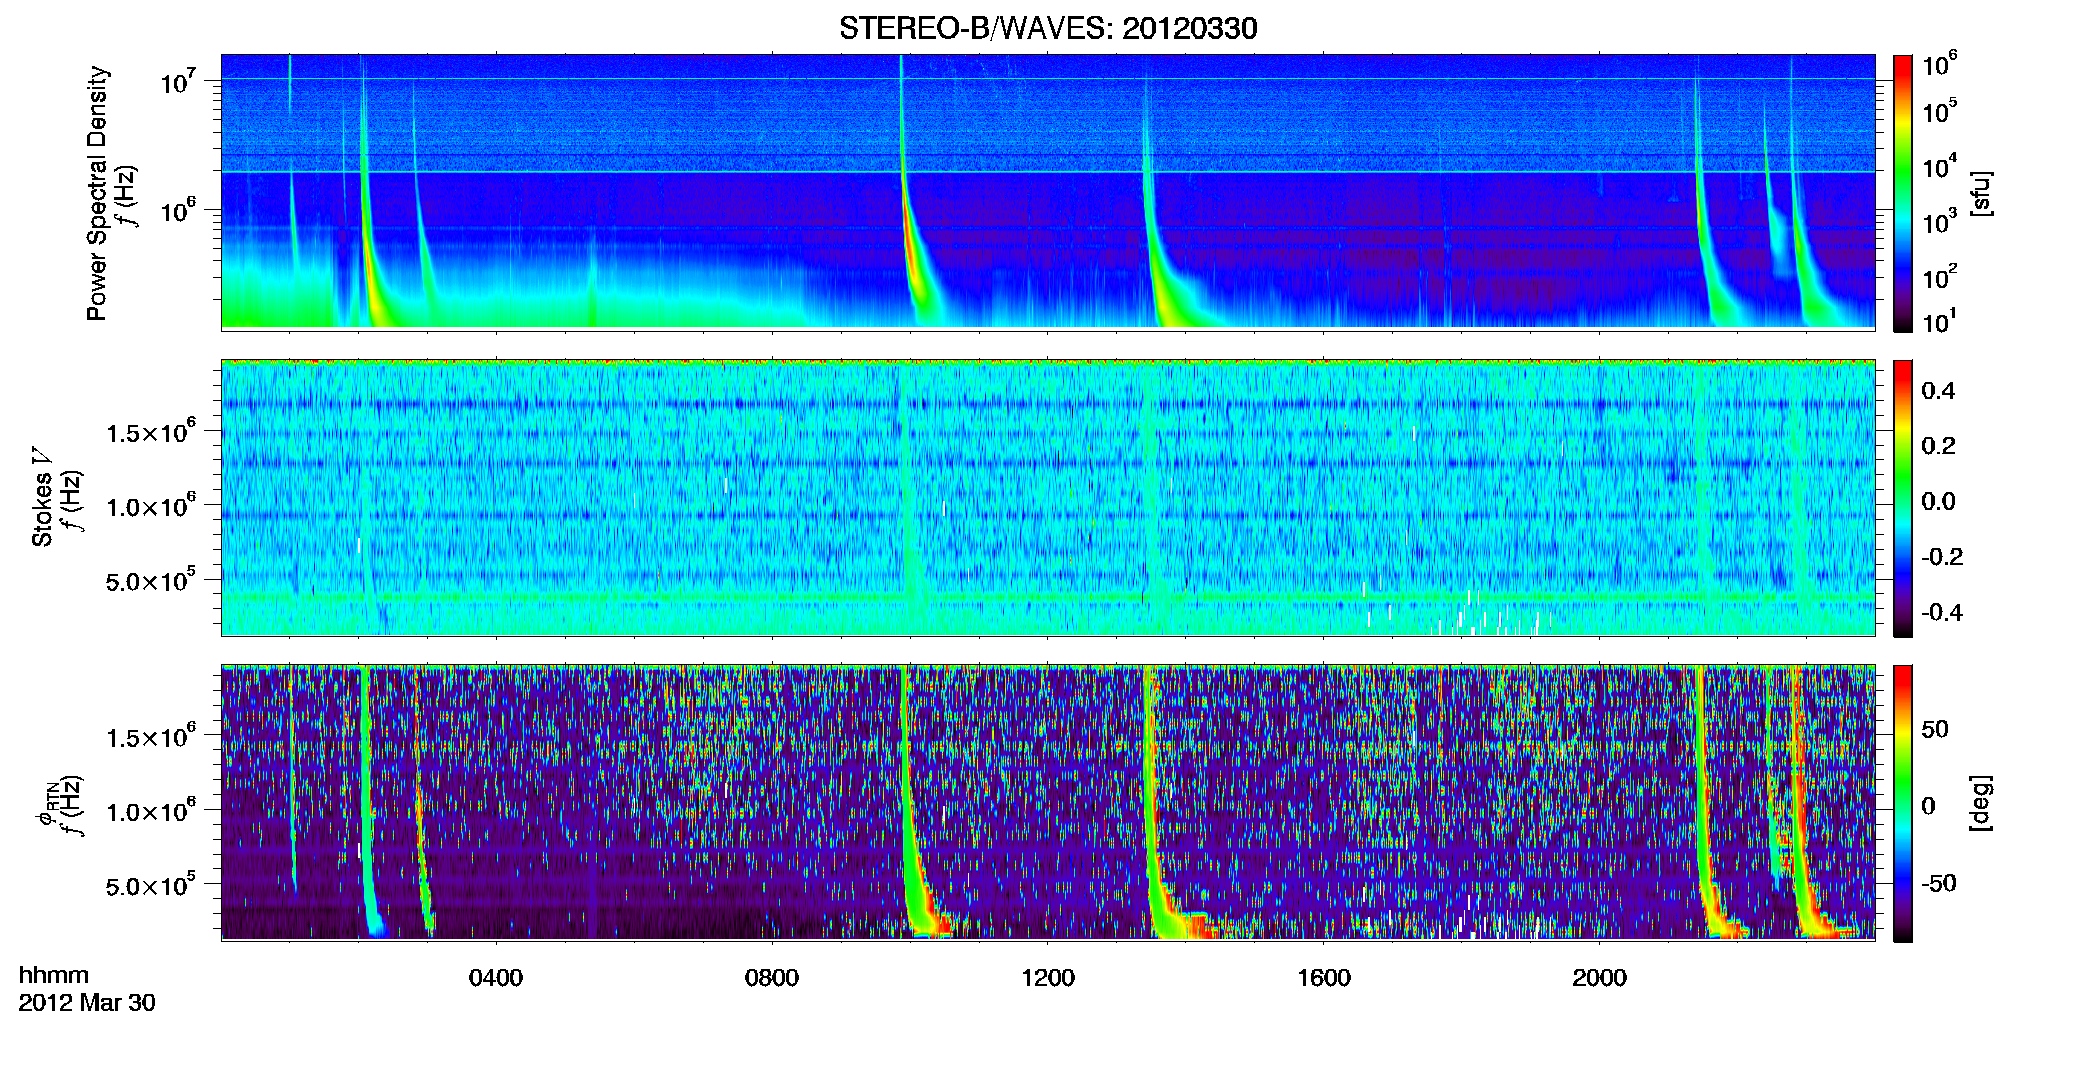
Task: Click the -50 label on degree color bar
Action: coord(1938,883)
